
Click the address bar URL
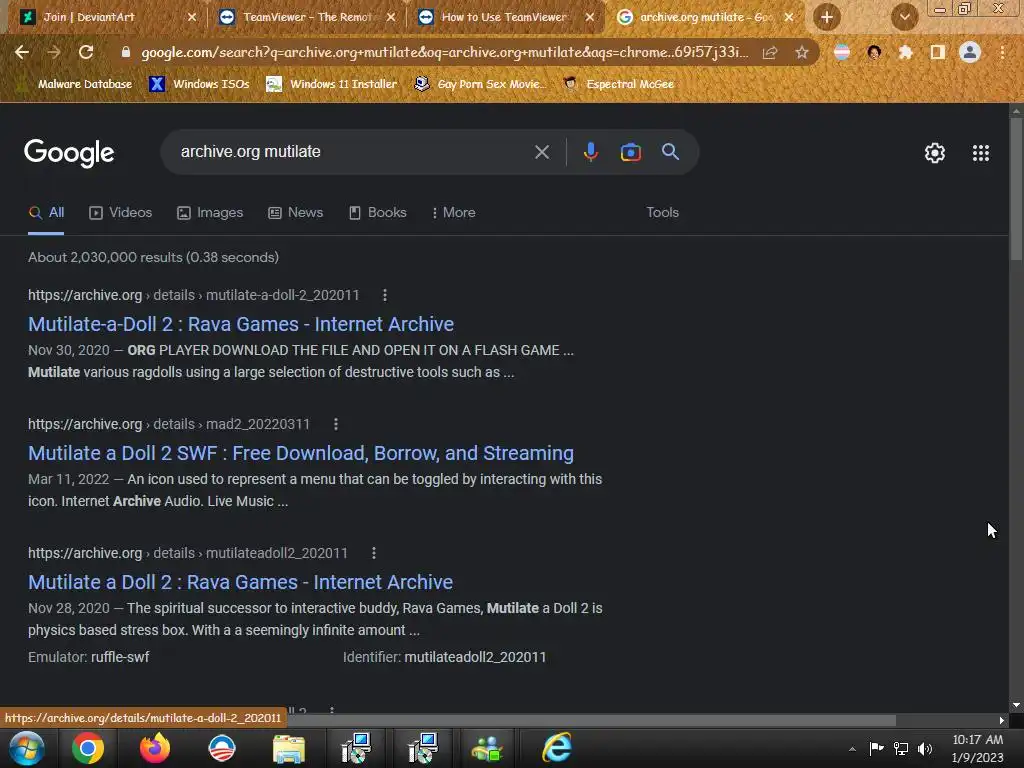point(444,52)
